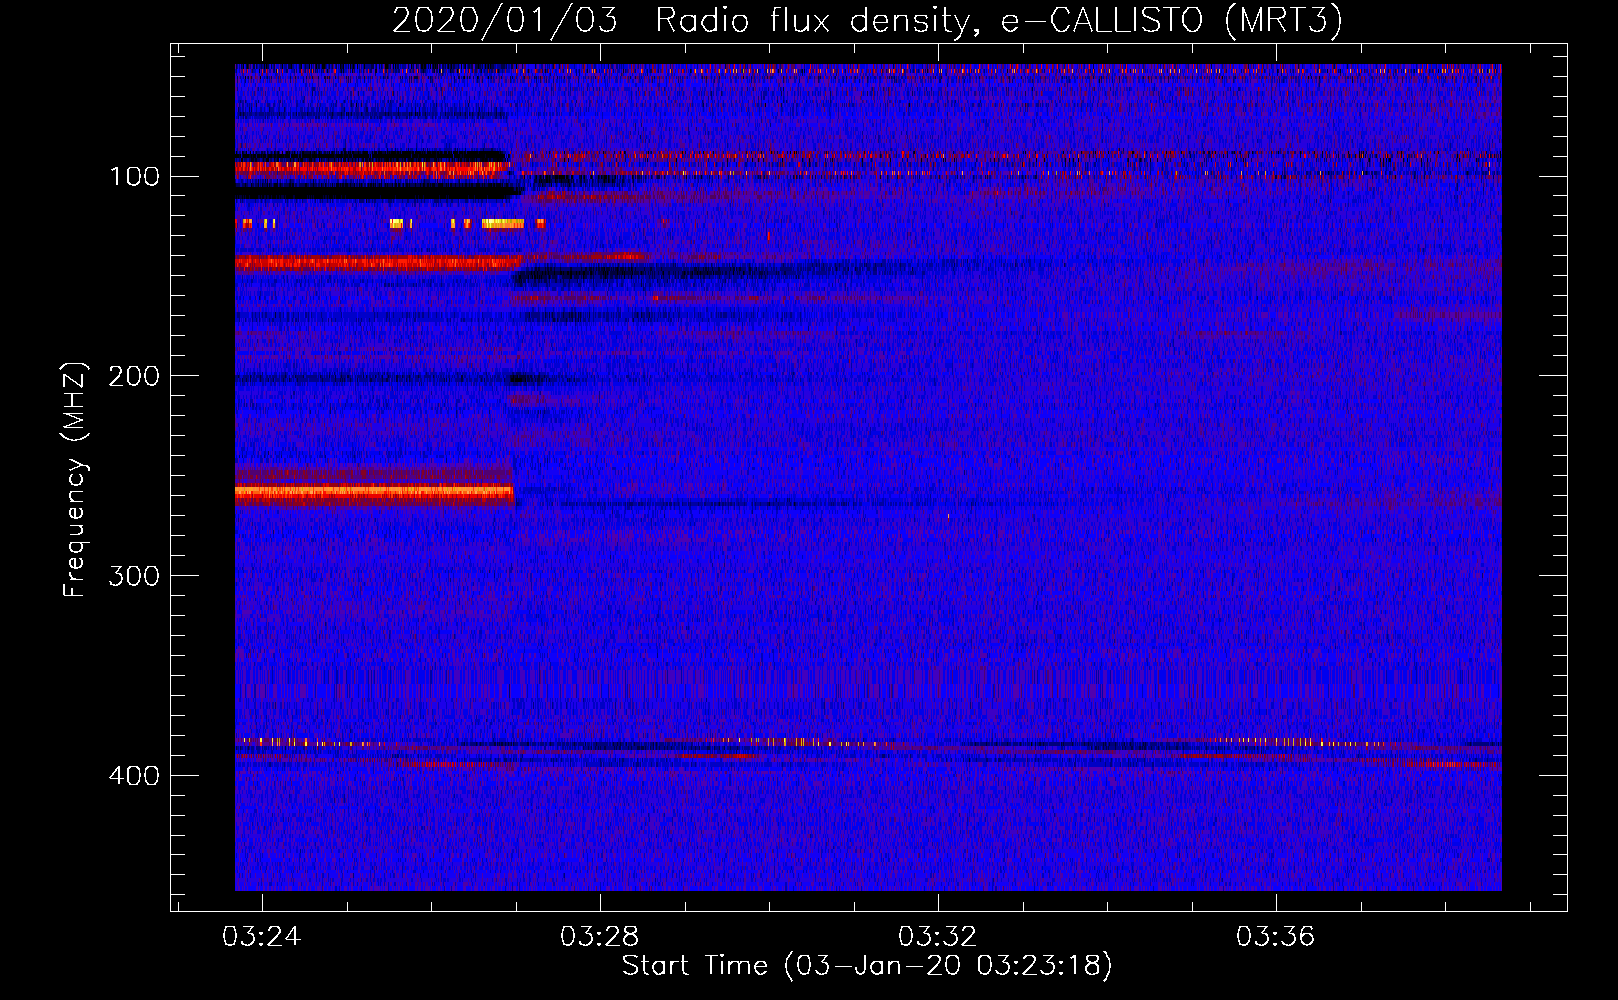Click the 03:28 time tick label
1618x1000 pixels.
click(600, 937)
